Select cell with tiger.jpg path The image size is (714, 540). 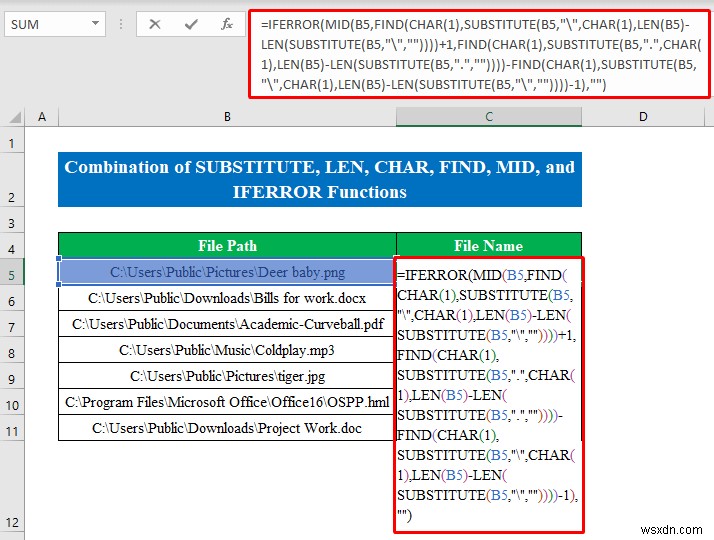click(227, 376)
